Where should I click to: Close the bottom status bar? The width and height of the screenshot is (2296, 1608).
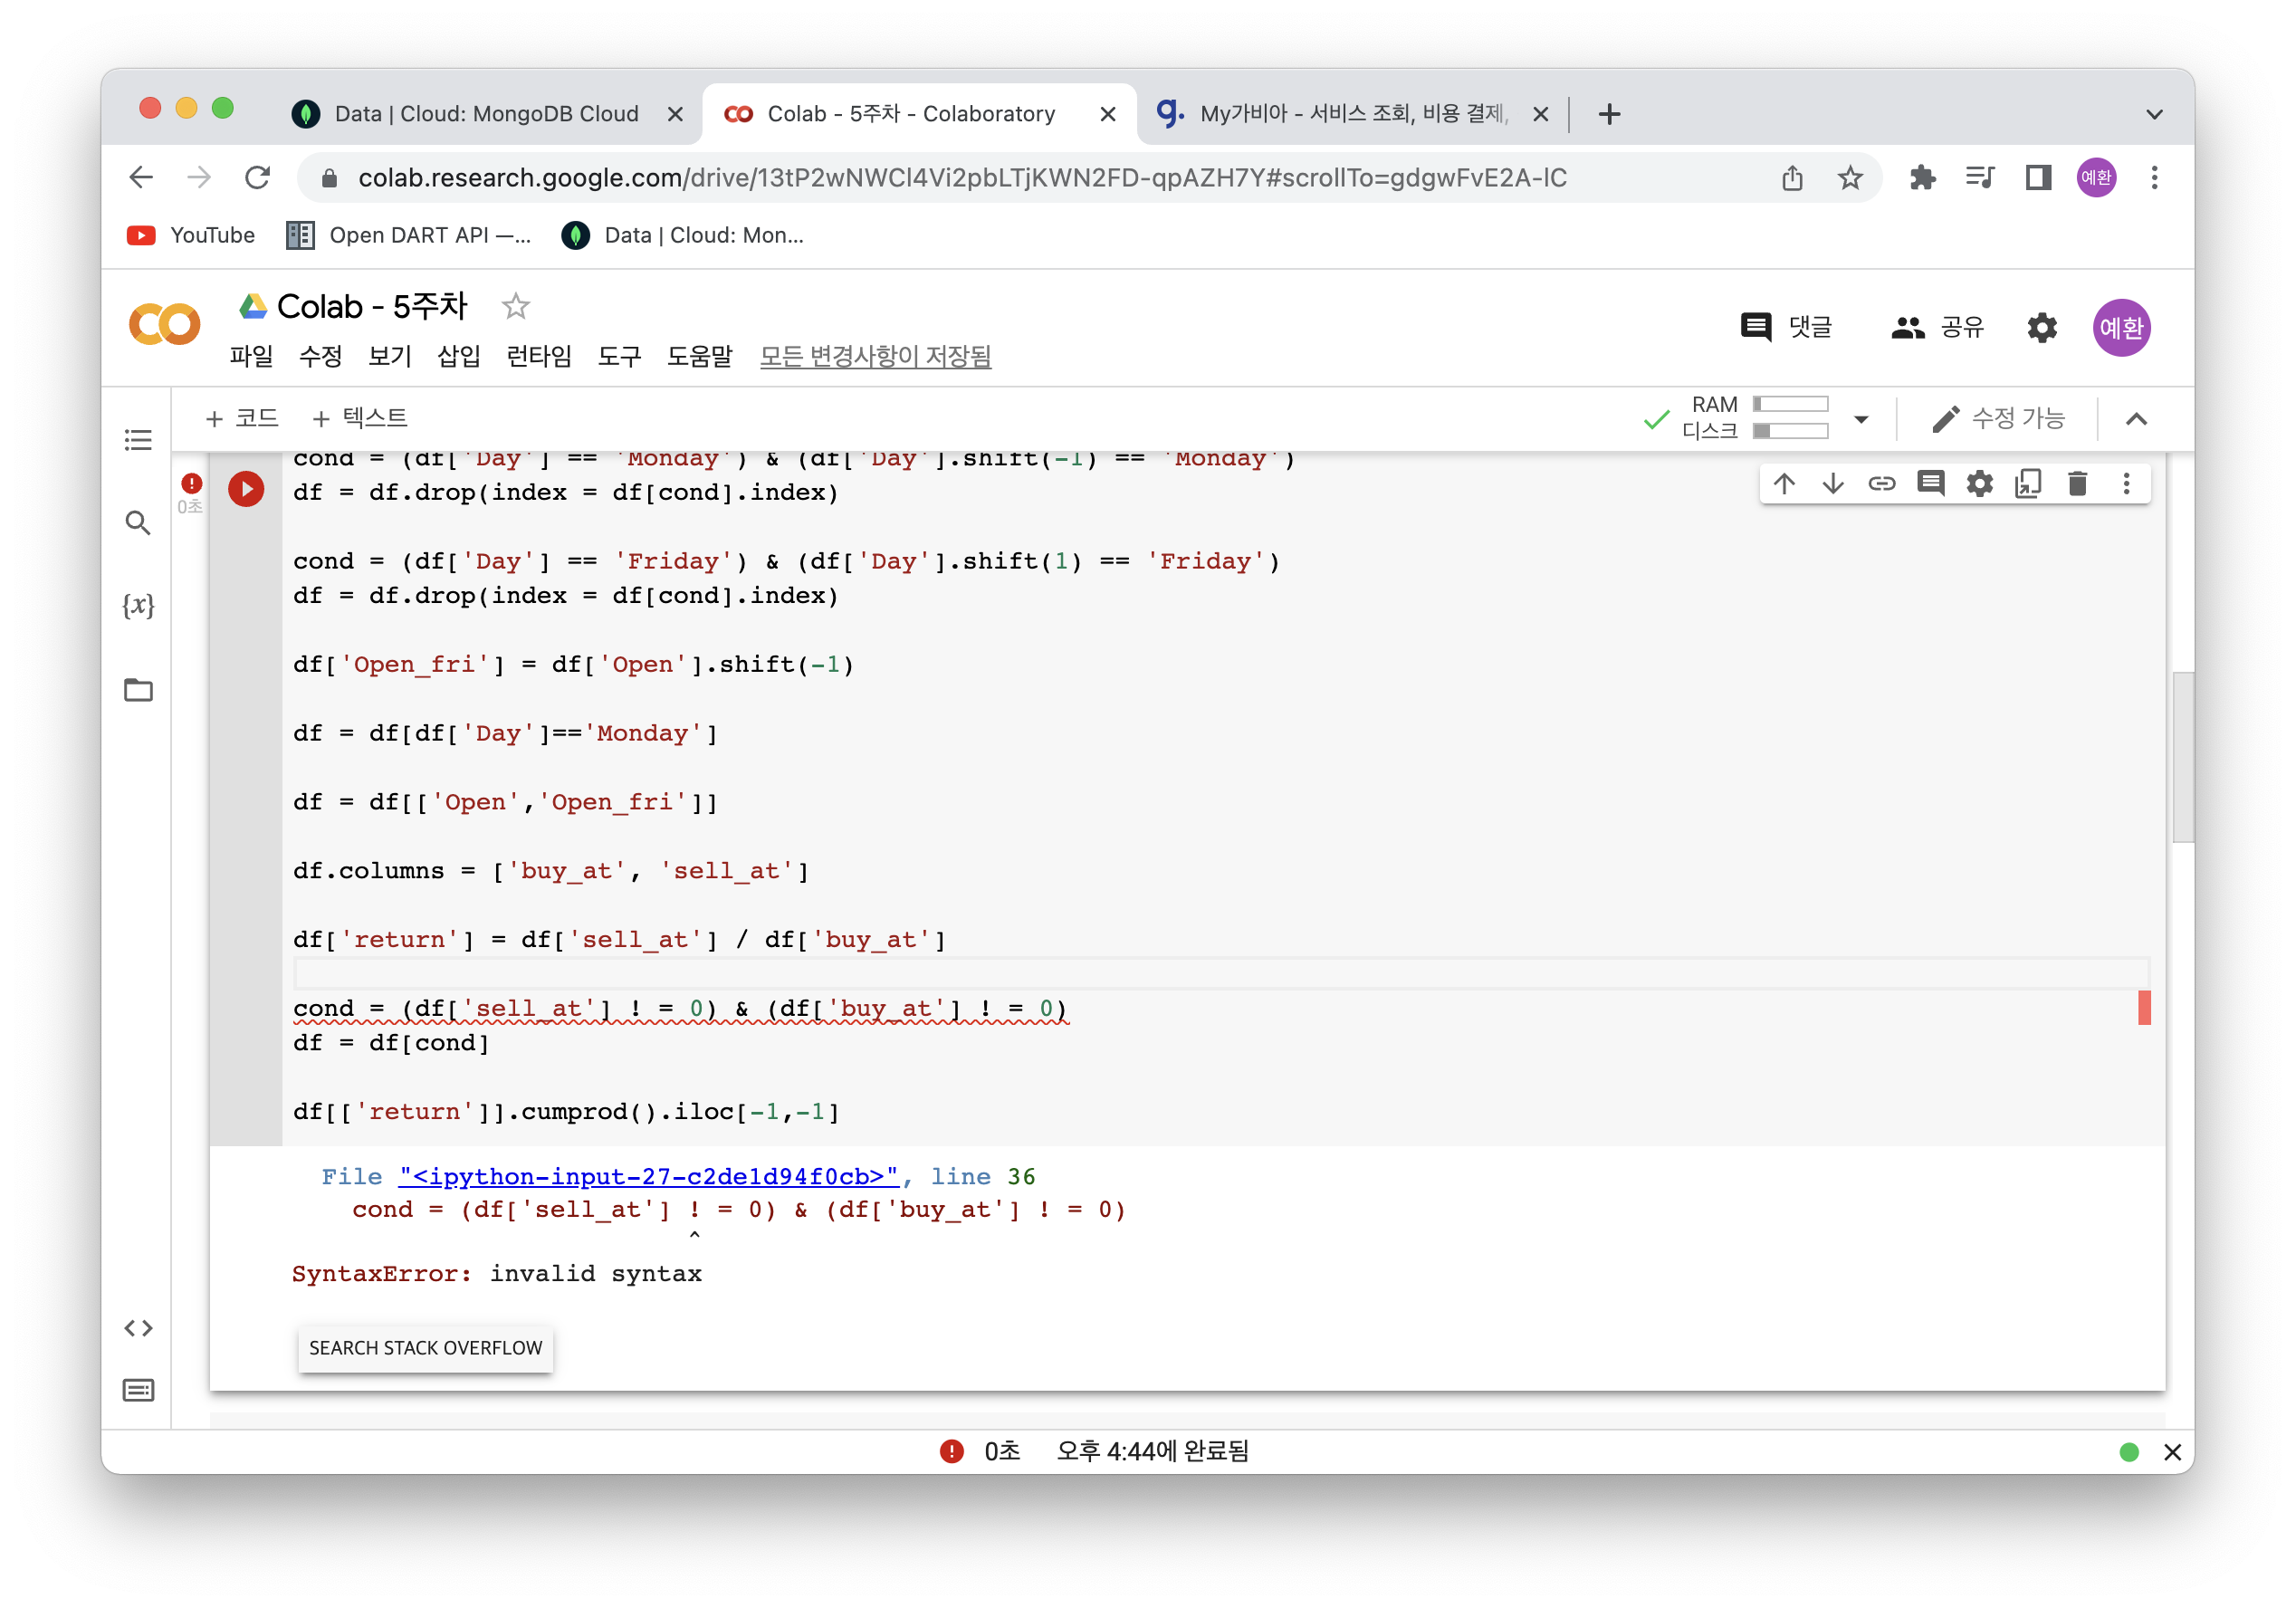click(2172, 1452)
